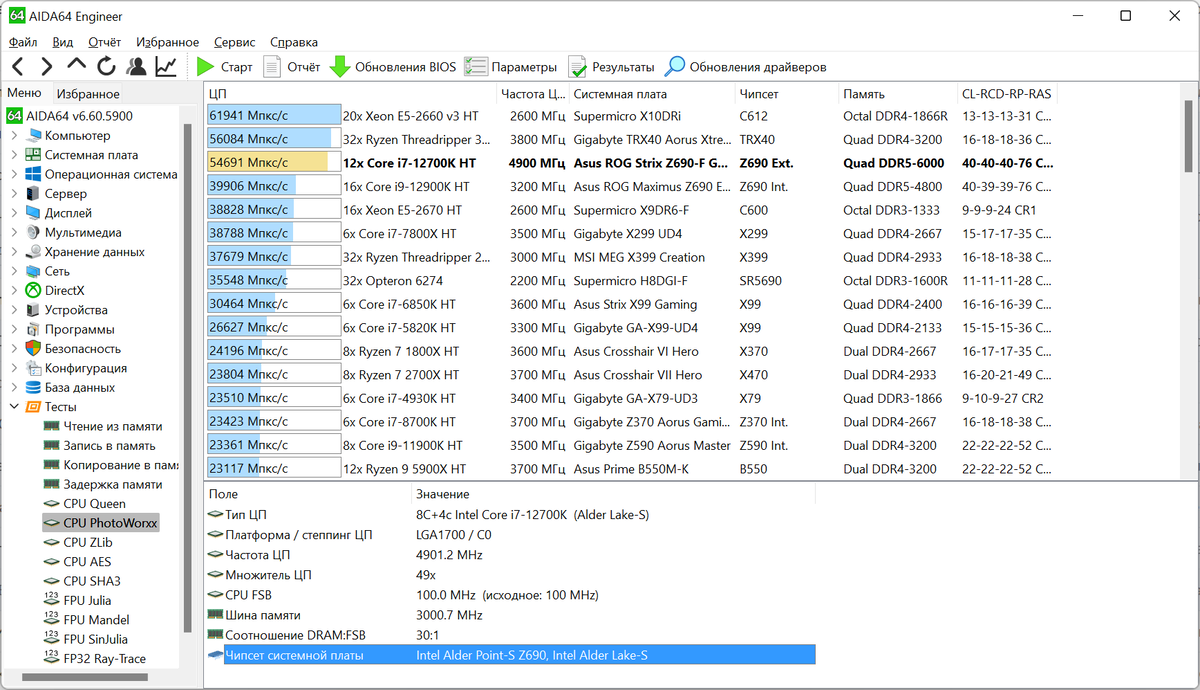Open the Отчёт toolbar button
The image size is (1200, 690).
coord(291,67)
